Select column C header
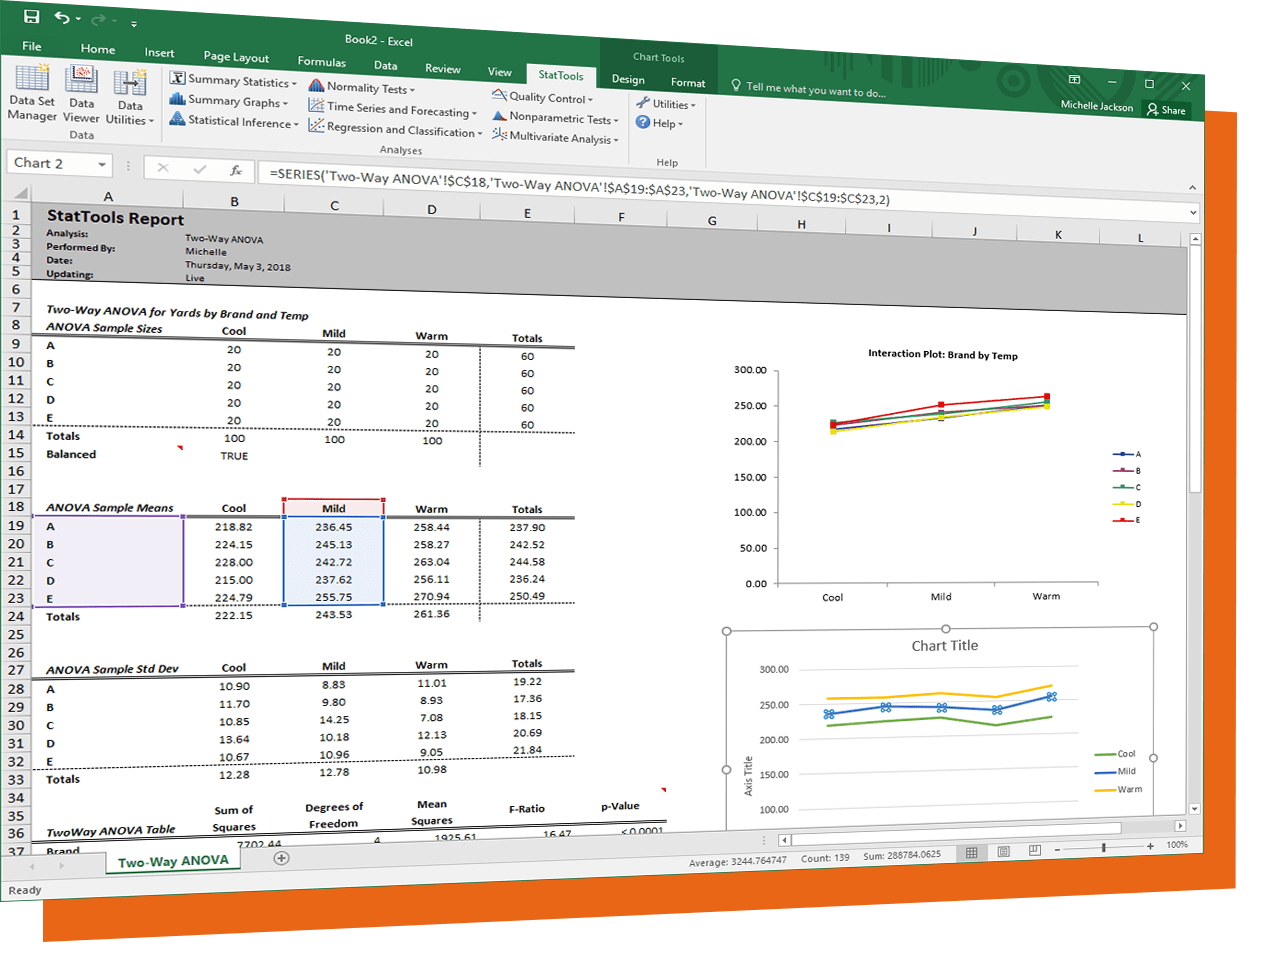 (334, 205)
